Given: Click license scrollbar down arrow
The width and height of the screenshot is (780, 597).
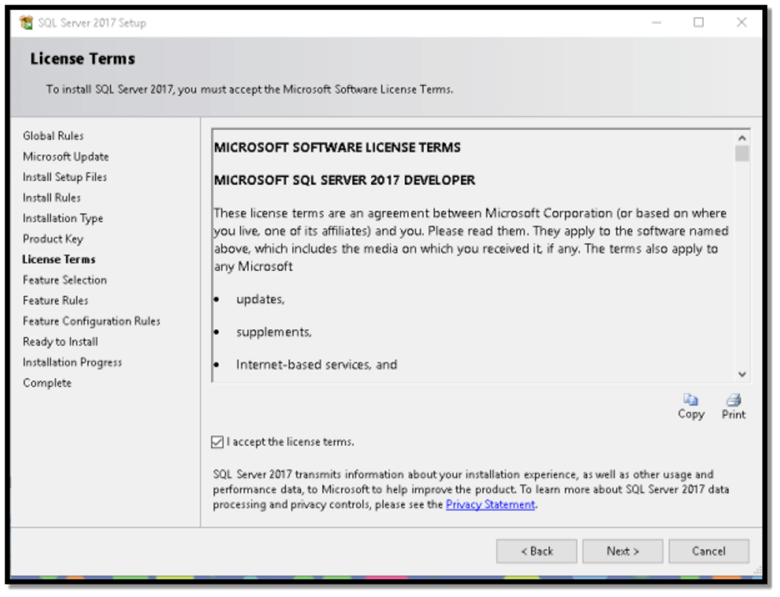Looking at the screenshot, I should pyautogui.click(x=742, y=374).
